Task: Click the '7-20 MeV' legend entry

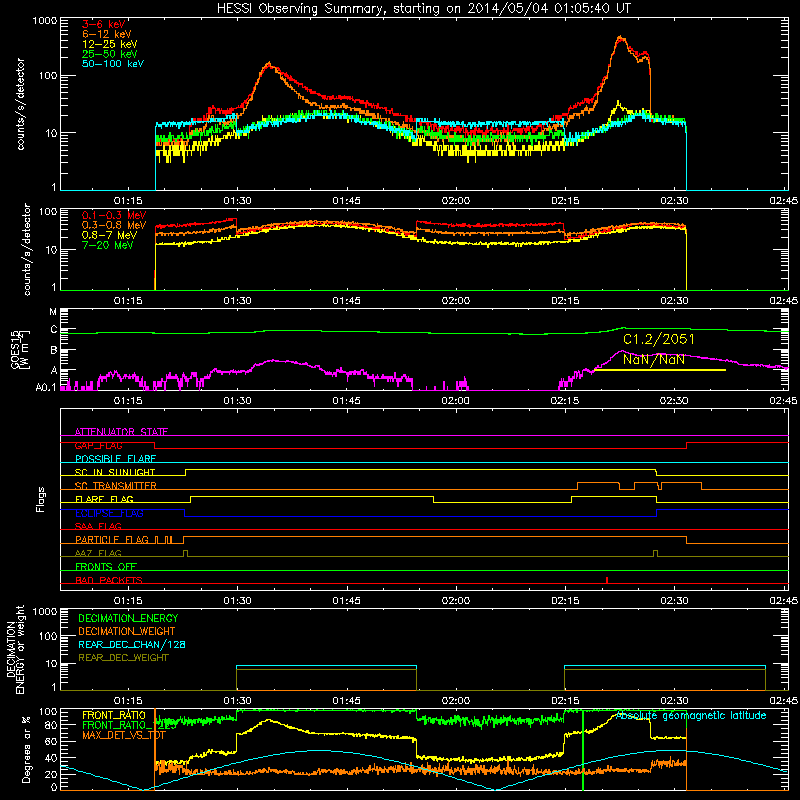Action: click(x=108, y=245)
